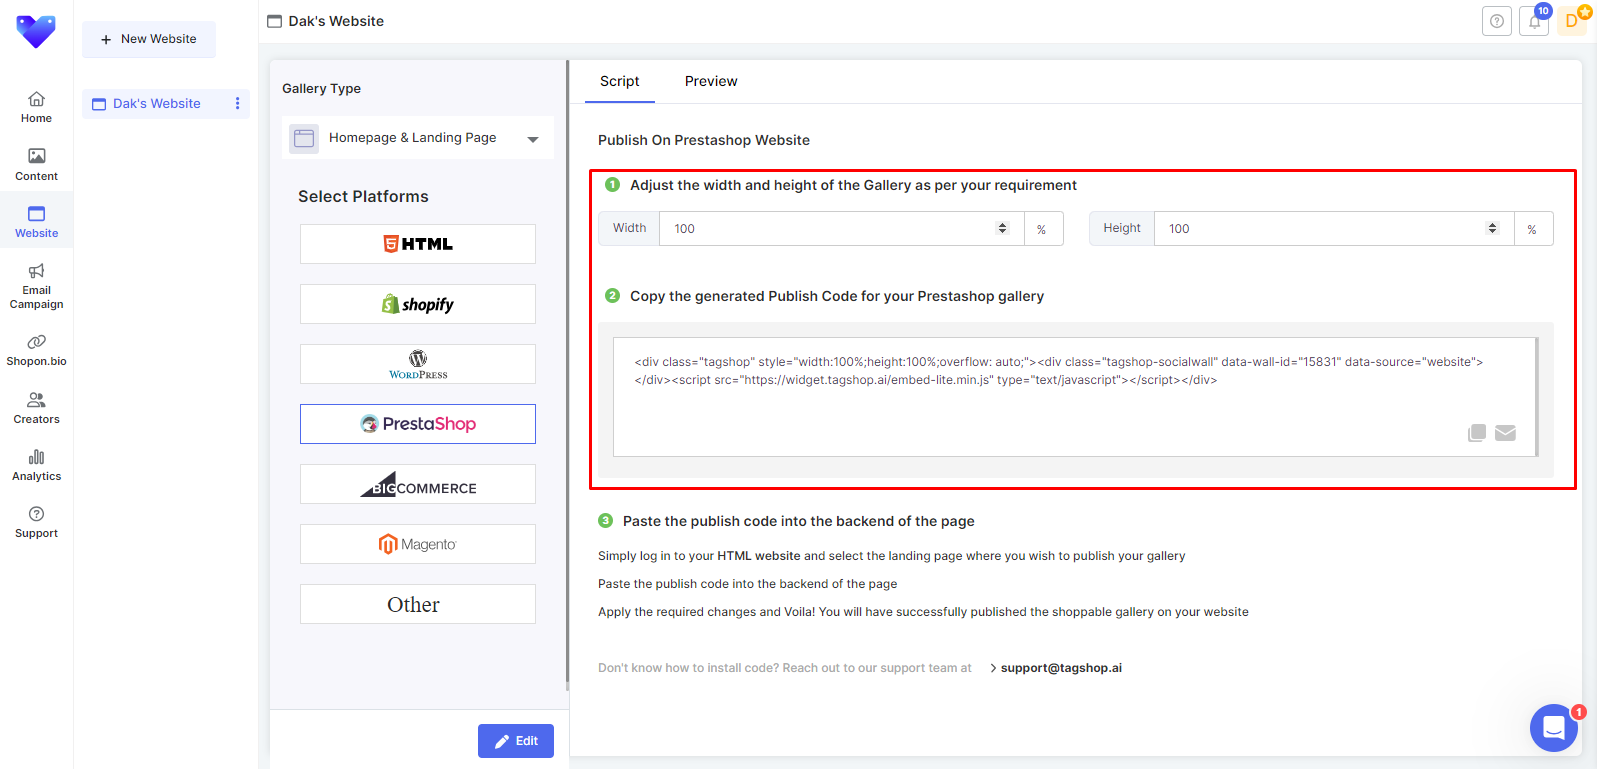
Task: Click the Select Platforms heading
Action: coord(363,197)
